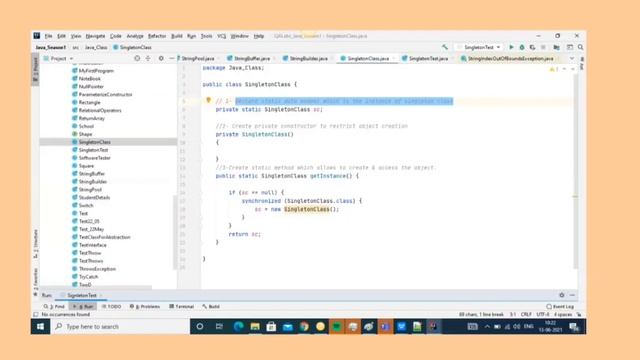Open the SingletonTest run configuration dropdown
This screenshot has height=360, width=640.
[479, 47]
